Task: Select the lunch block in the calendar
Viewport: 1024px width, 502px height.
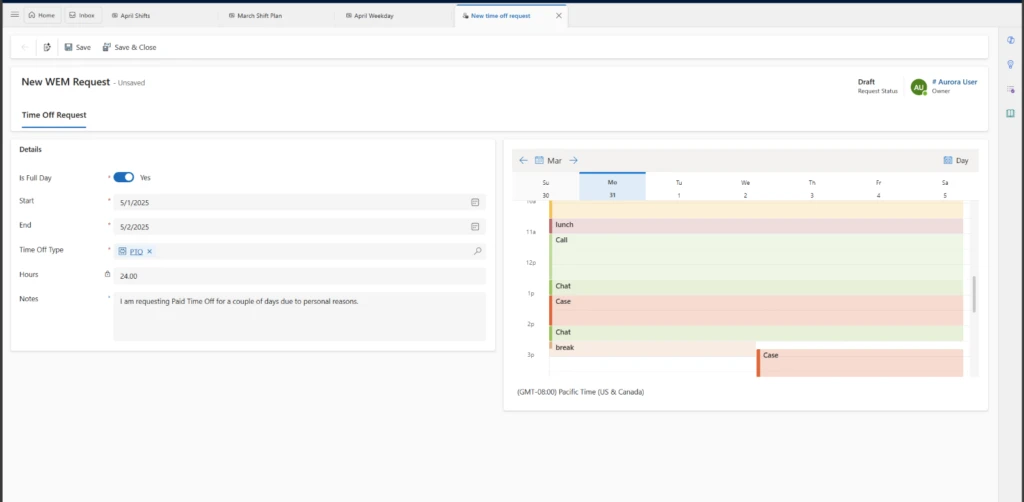Action: pyautogui.click(x=600, y=225)
